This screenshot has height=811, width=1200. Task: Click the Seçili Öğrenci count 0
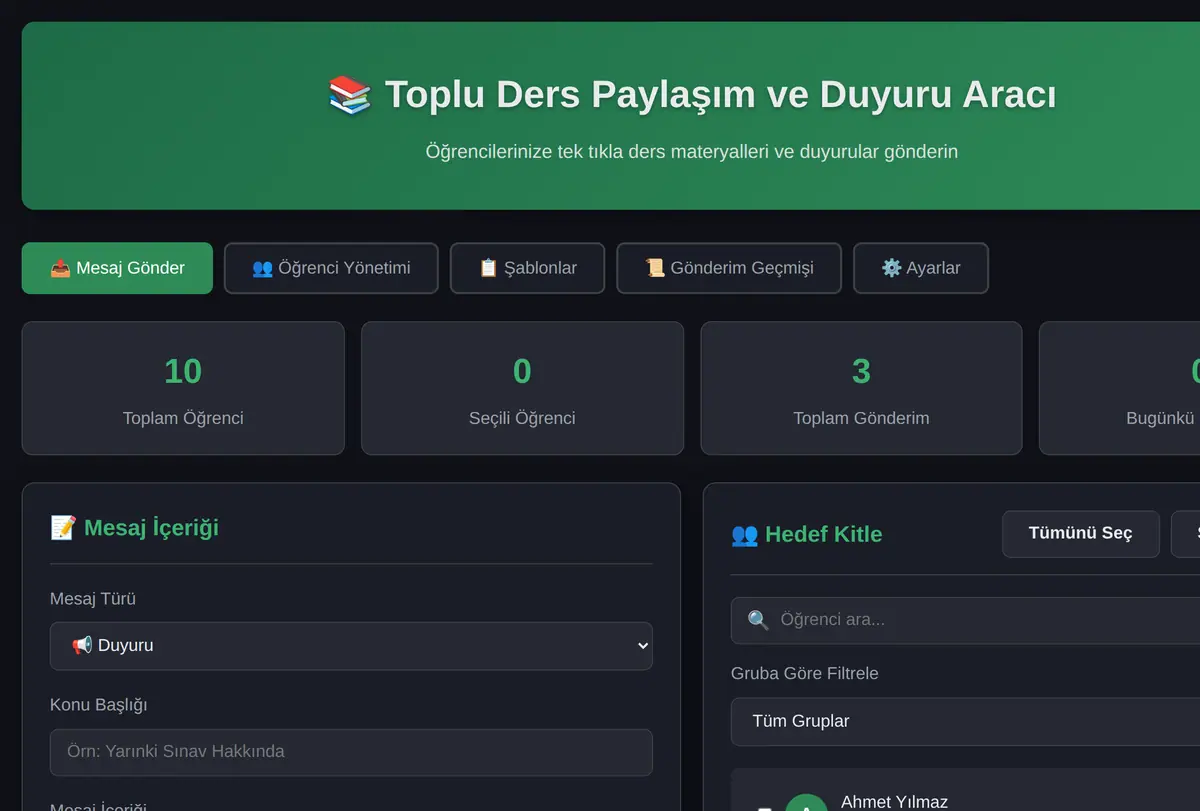(522, 371)
